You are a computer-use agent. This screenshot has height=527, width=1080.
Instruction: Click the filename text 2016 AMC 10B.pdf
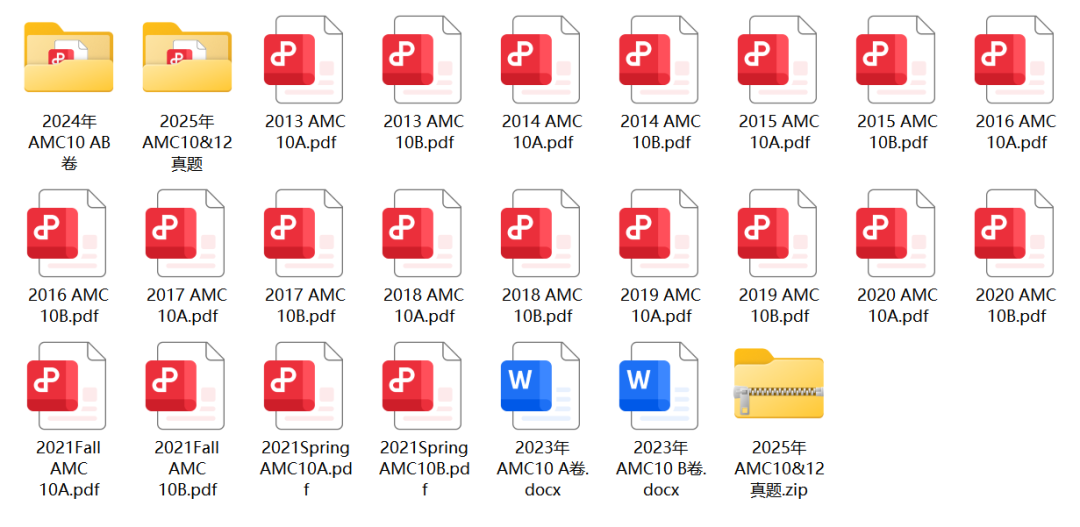69,305
